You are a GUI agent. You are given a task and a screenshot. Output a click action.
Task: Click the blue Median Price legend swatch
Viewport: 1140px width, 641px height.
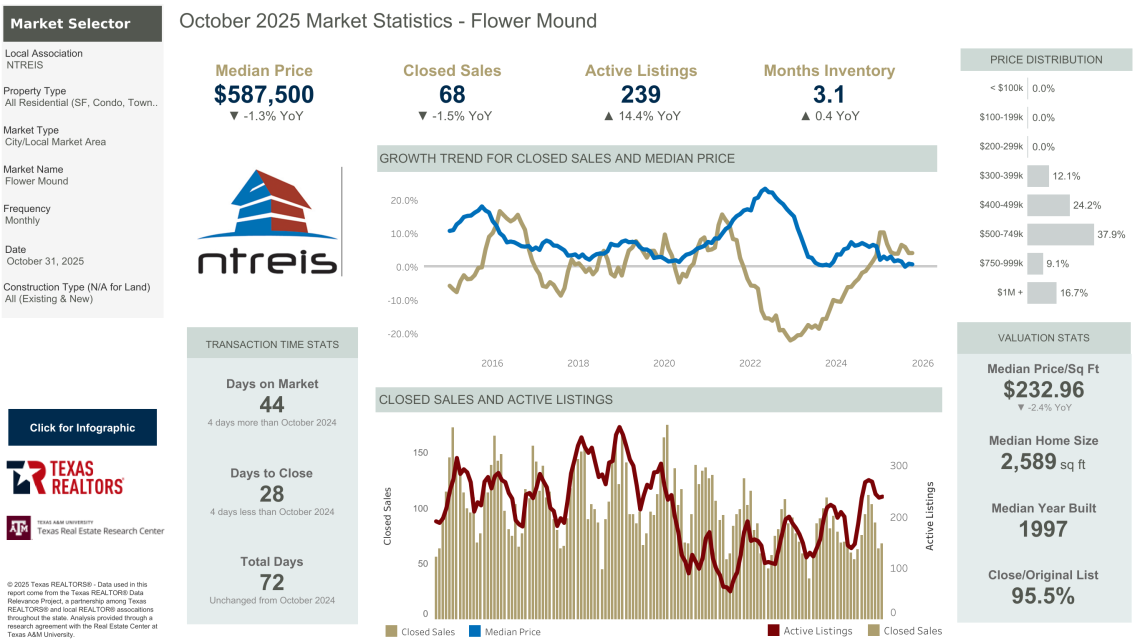475,631
